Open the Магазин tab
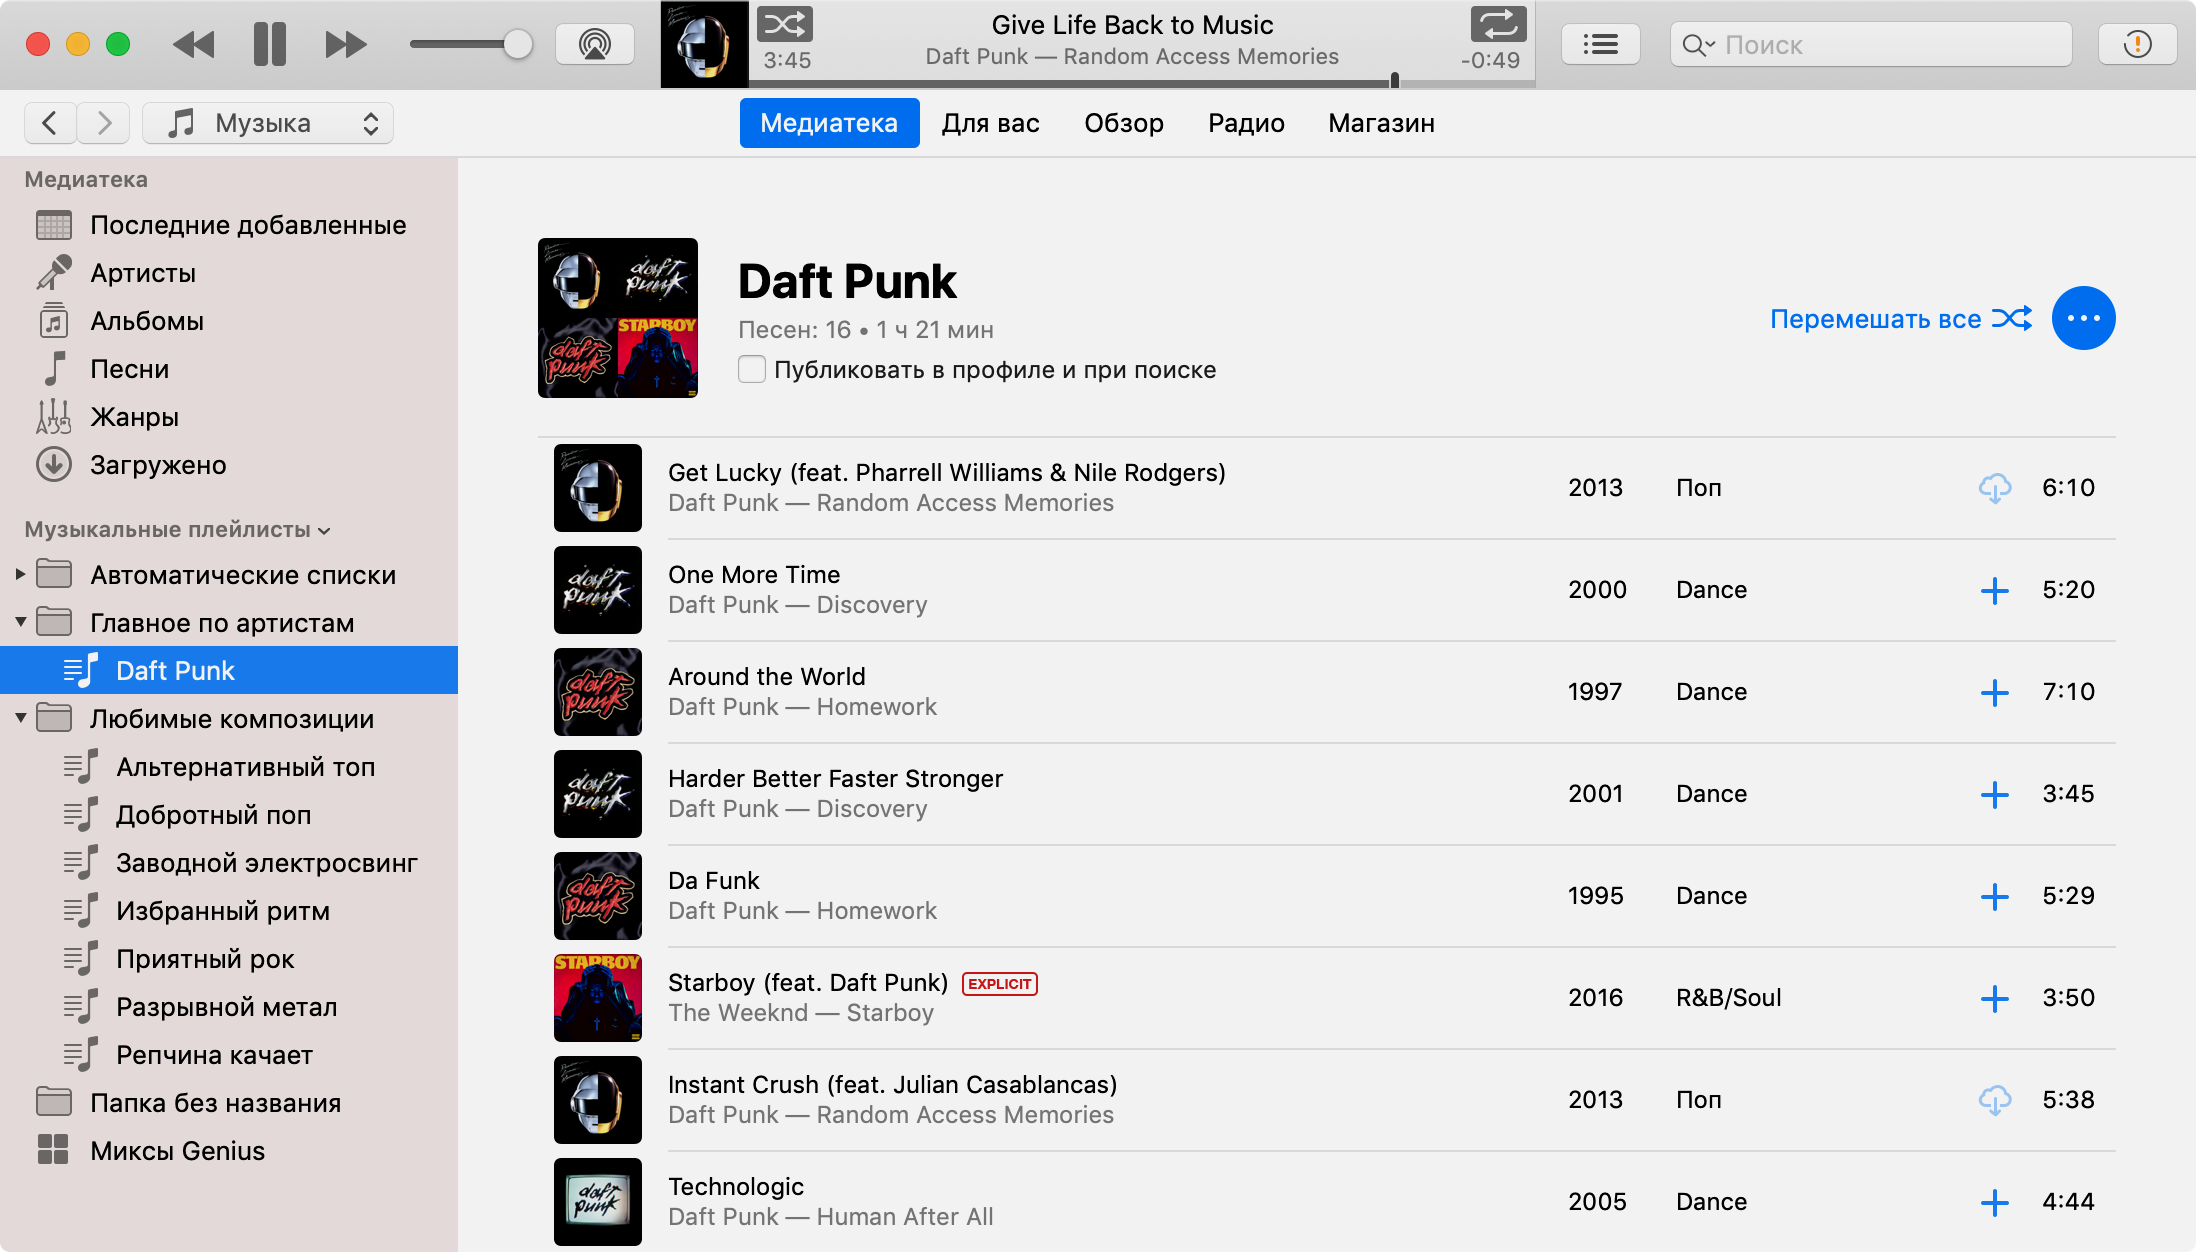The height and width of the screenshot is (1252, 2196). pos(1381,123)
